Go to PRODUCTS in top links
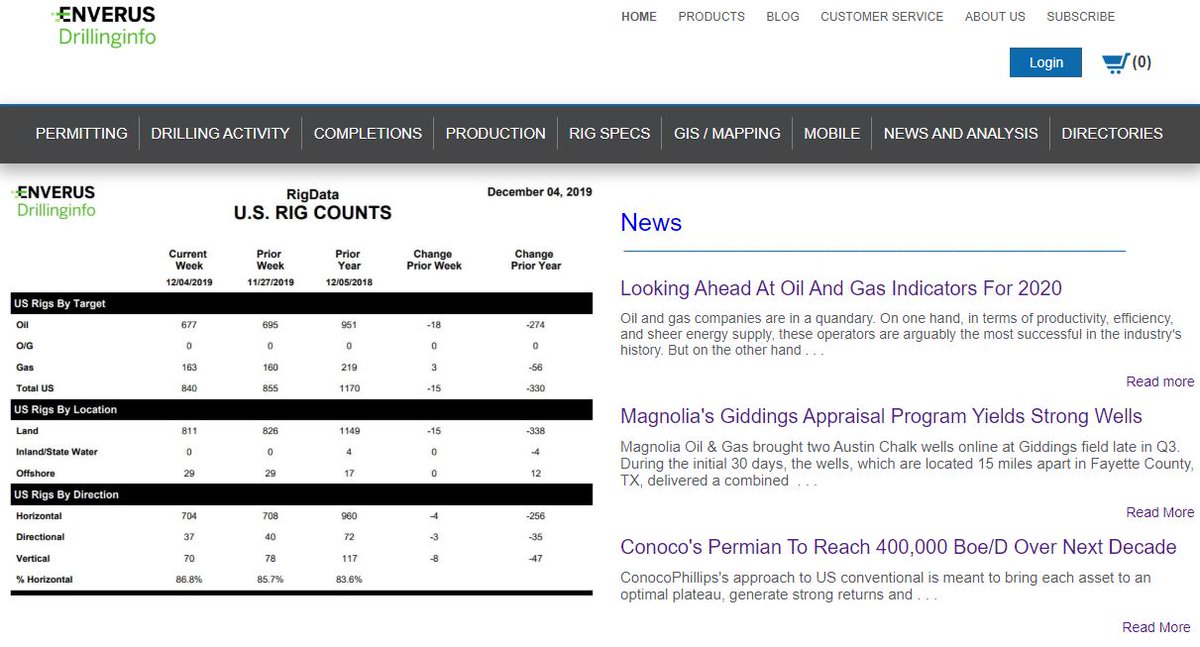 pyautogui.click(x=712, y=17)
